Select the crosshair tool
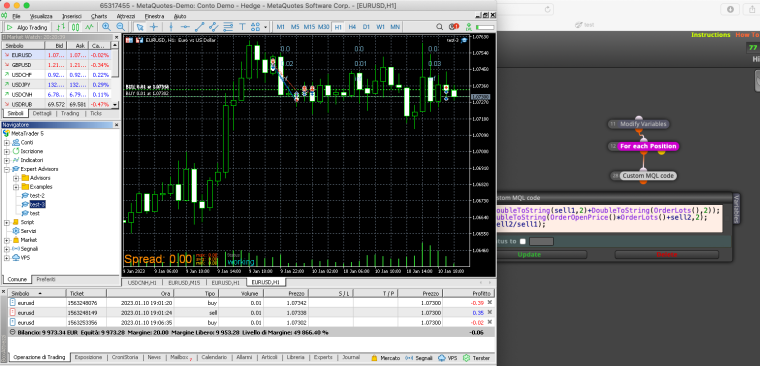Image resolution: width=760 pixels, height=366 pixels. point(154,27)
